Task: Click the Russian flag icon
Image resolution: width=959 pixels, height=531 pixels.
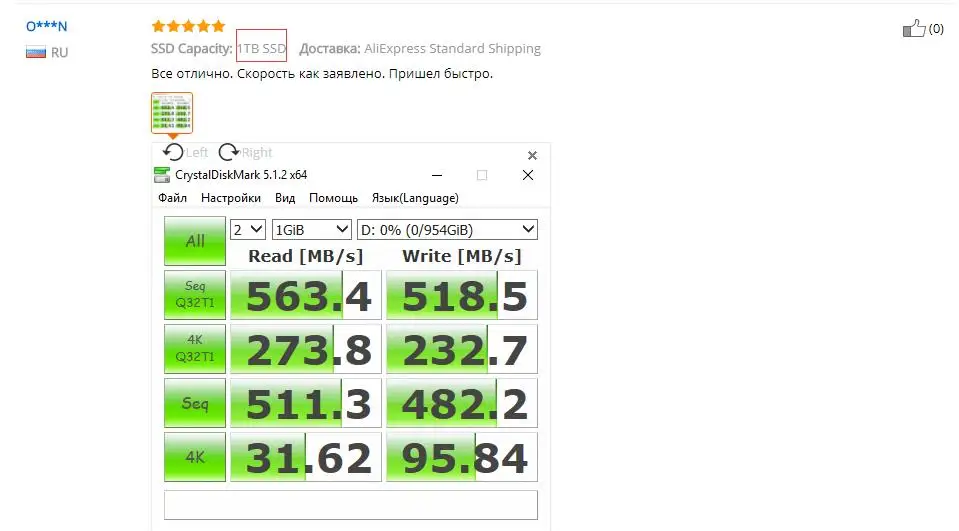Action: point(35,53)
